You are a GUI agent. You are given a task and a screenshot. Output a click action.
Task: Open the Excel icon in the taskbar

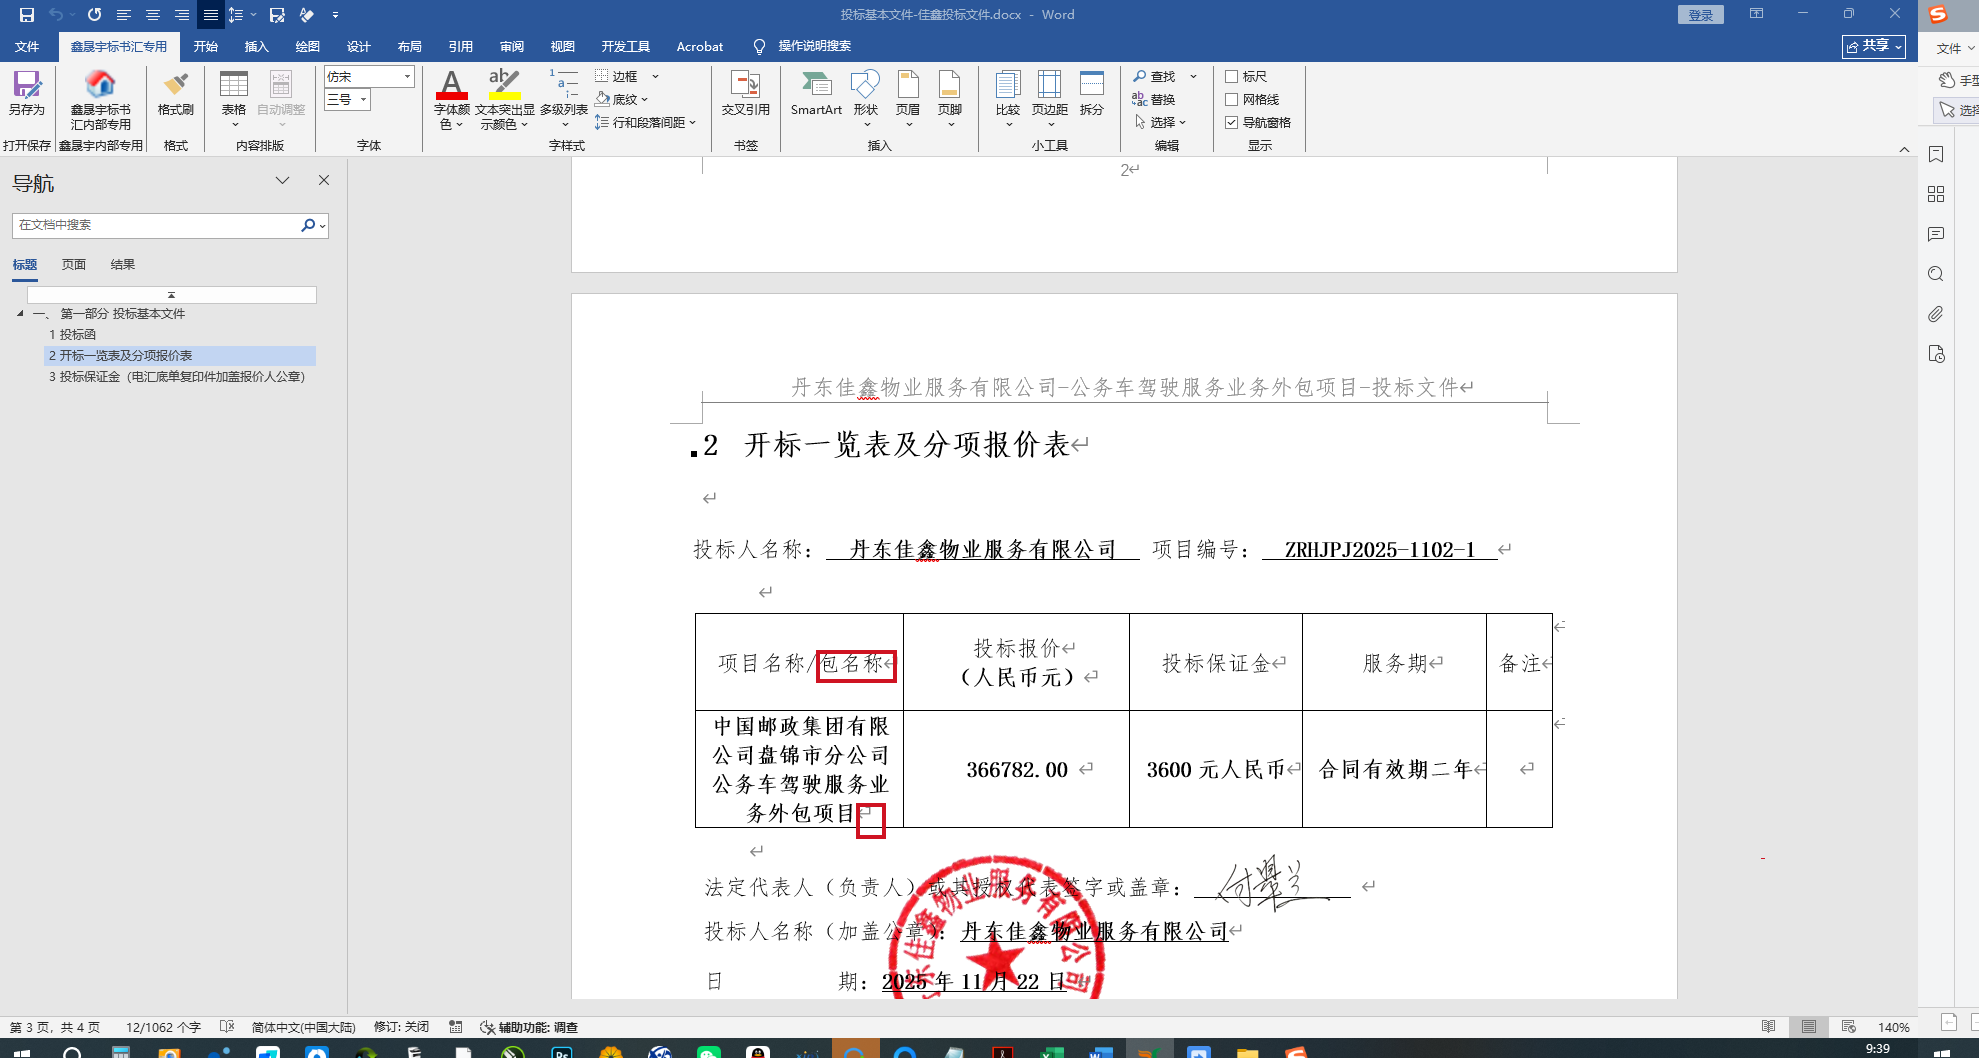(1052, 1052)
